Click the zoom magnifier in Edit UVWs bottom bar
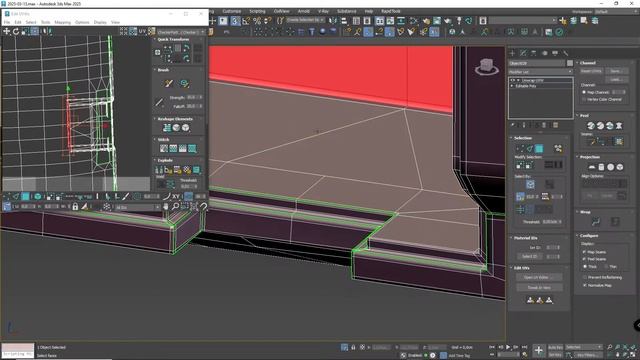 (x=175, y=207)
